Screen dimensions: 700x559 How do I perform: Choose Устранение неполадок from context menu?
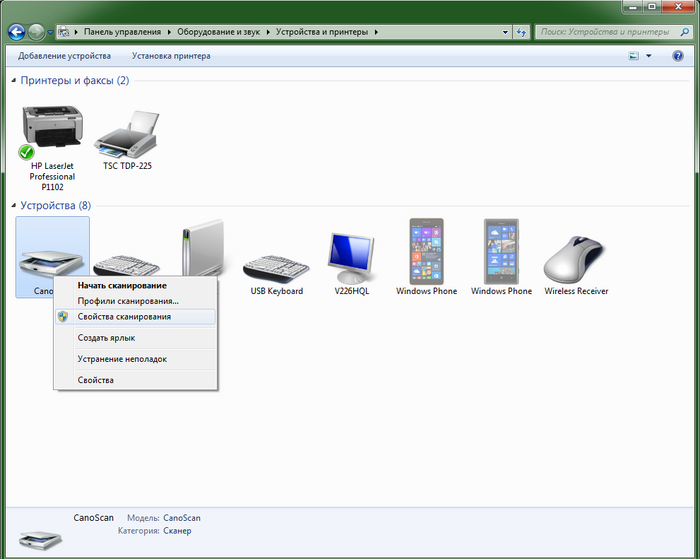[122, 359]
